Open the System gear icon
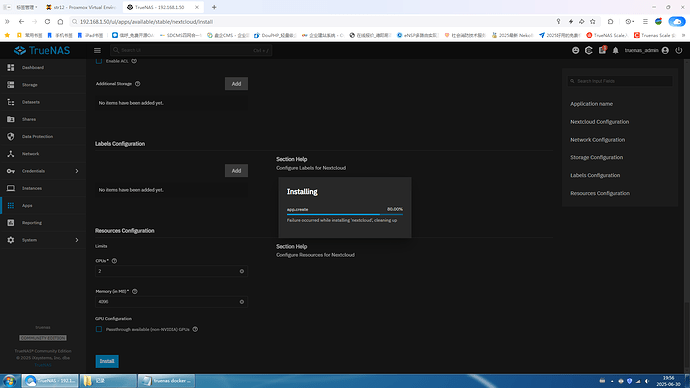Image resolution: width=690 pixels, height=388 pixels. click(11, 240)
